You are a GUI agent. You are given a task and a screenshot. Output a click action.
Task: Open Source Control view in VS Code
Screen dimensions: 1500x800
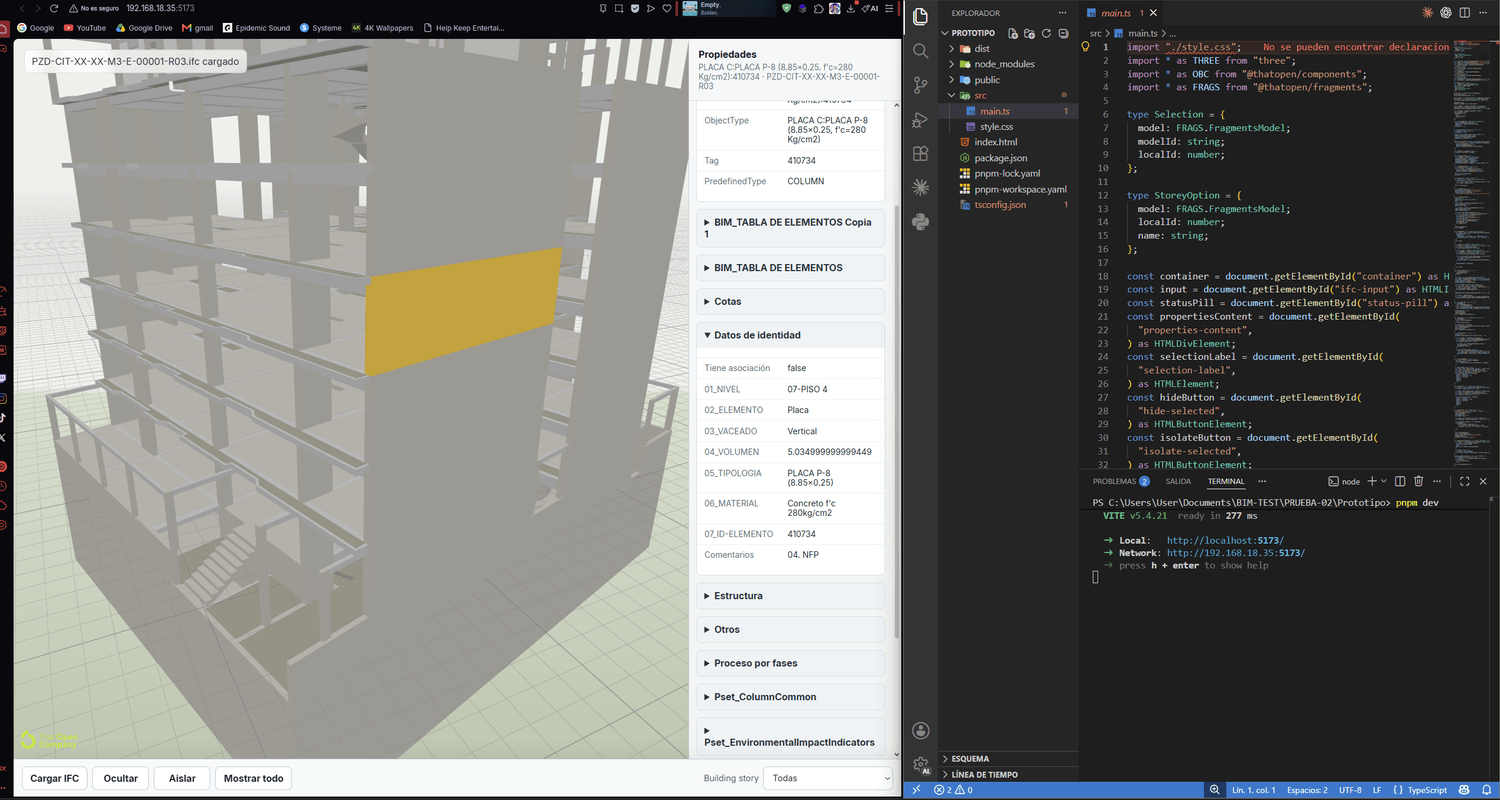(921, 85)
